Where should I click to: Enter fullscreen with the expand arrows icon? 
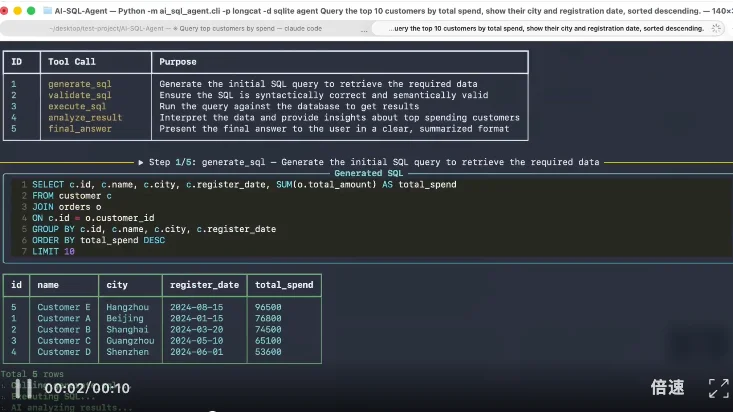pos(719,388)
